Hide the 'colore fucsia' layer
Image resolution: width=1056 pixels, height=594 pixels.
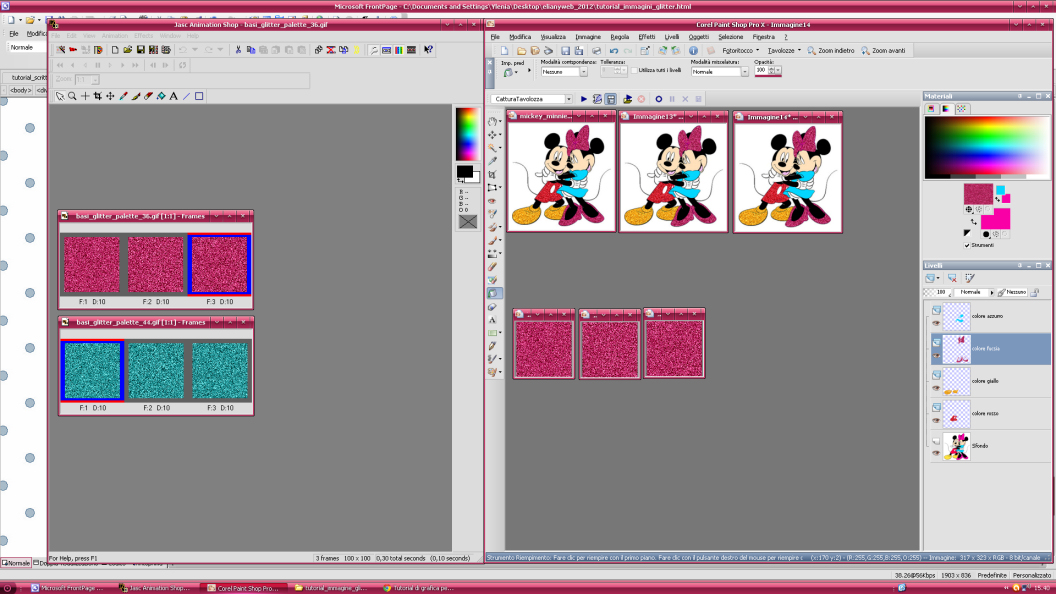click(x=936, y=356)
